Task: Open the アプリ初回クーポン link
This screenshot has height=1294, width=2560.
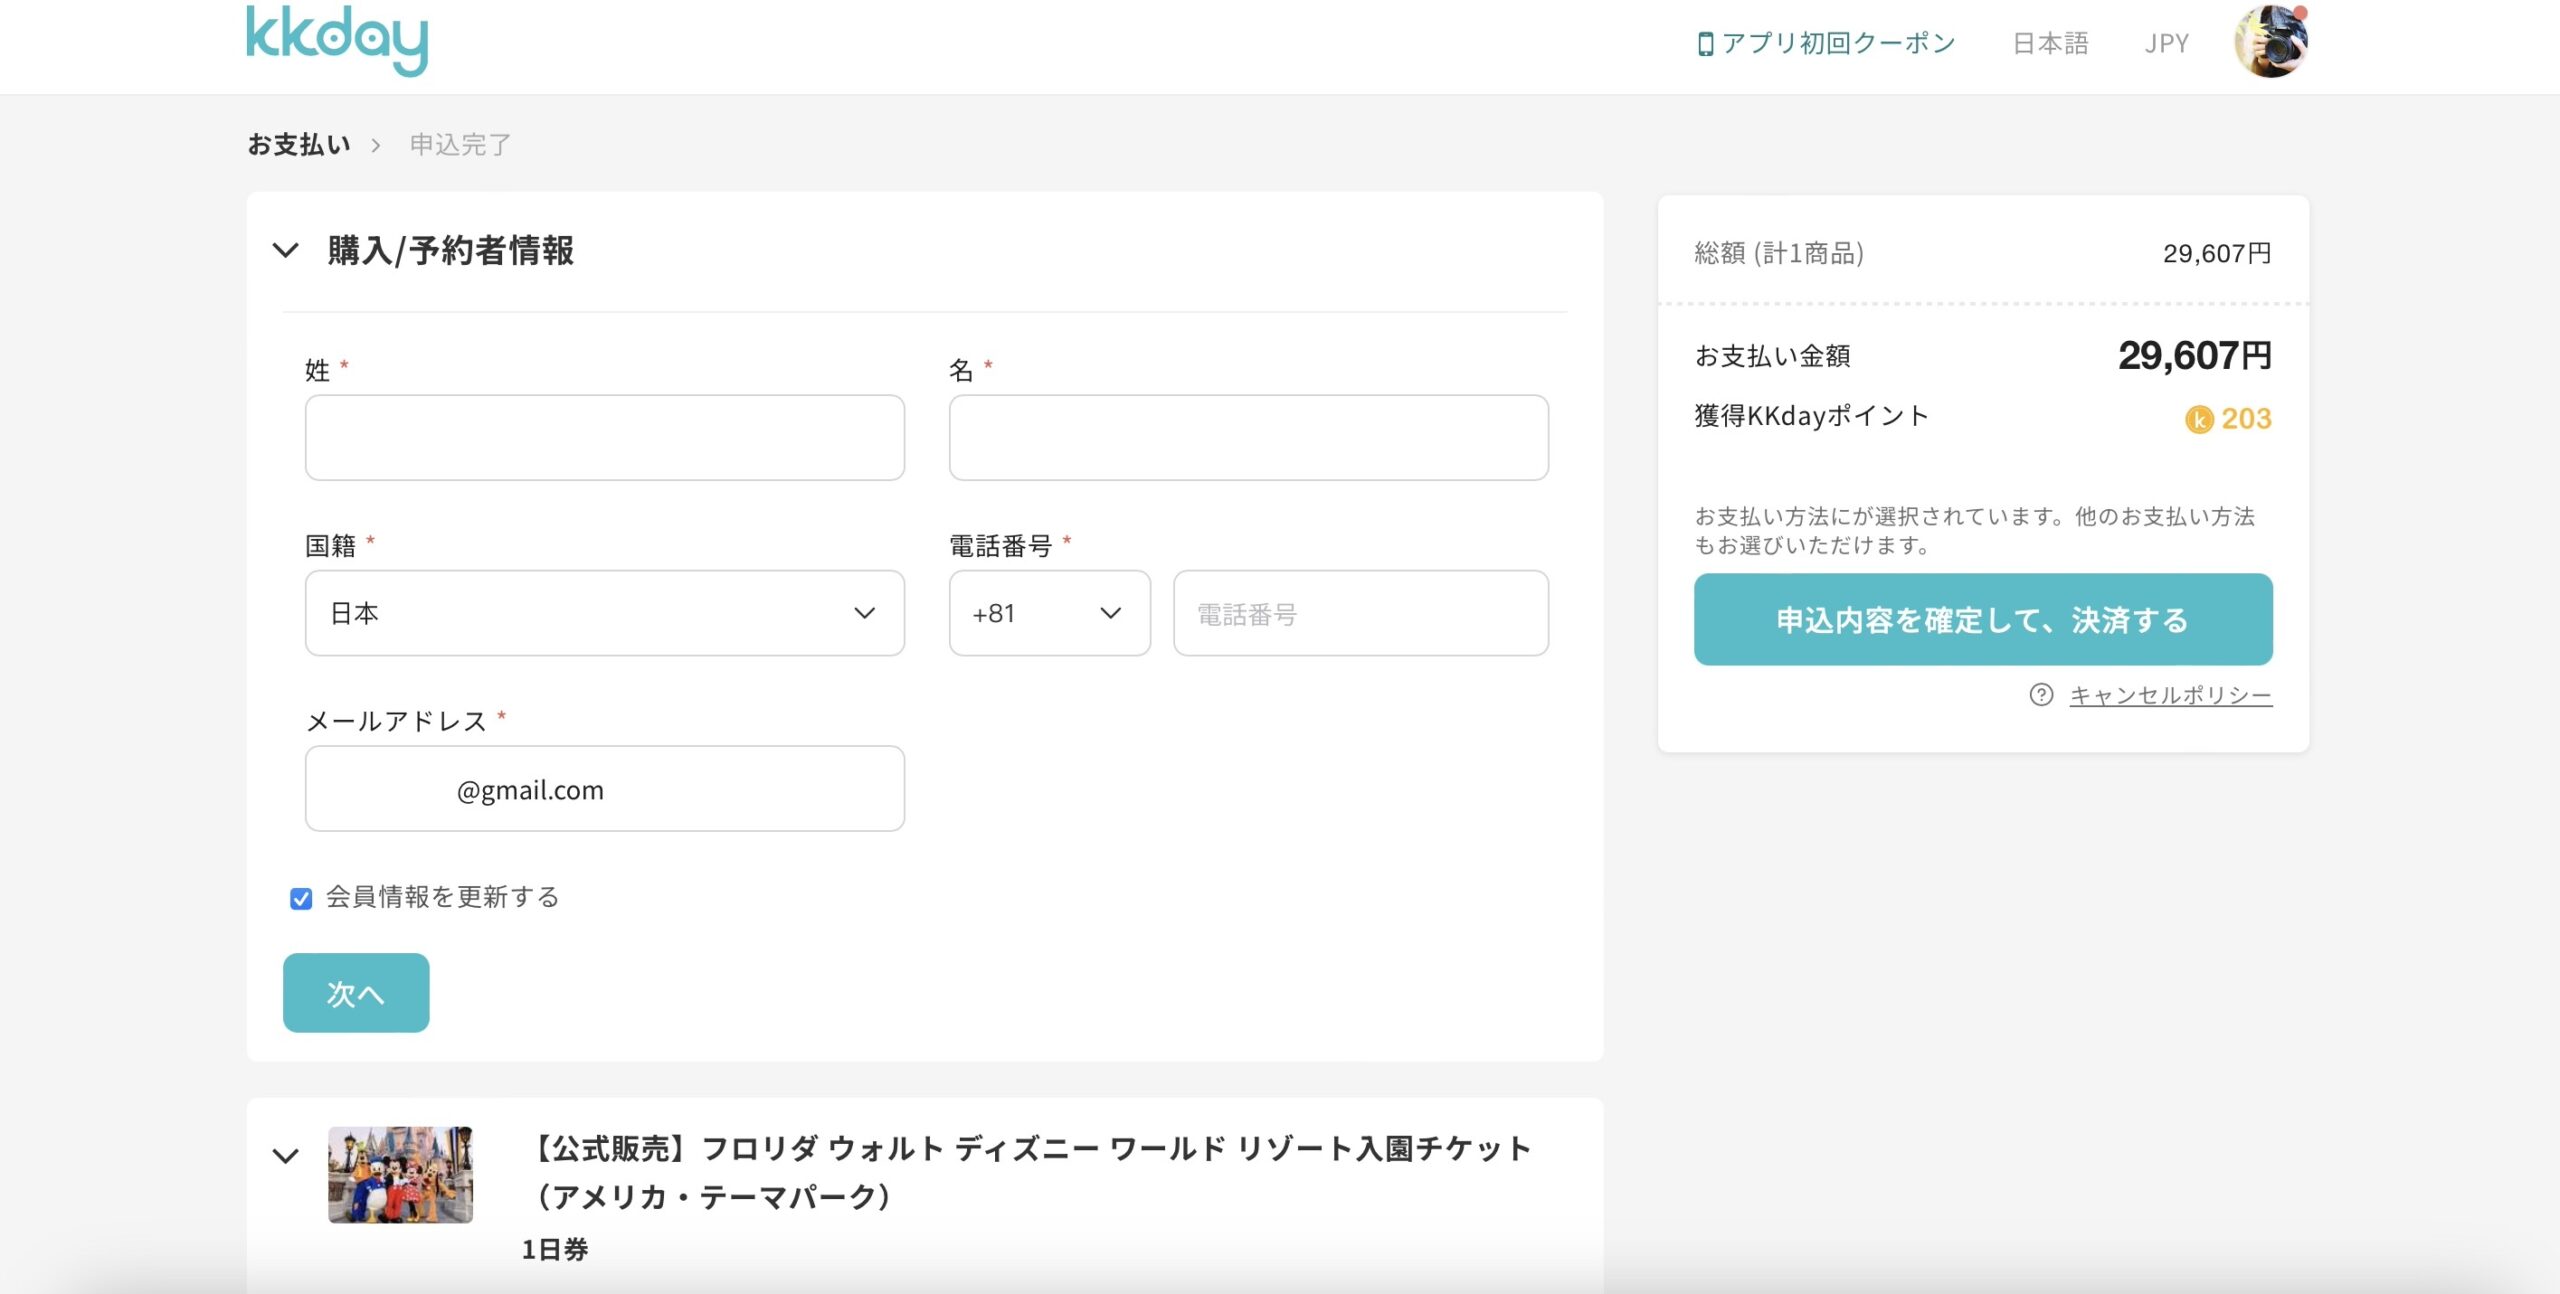Action: (1838, 44)
